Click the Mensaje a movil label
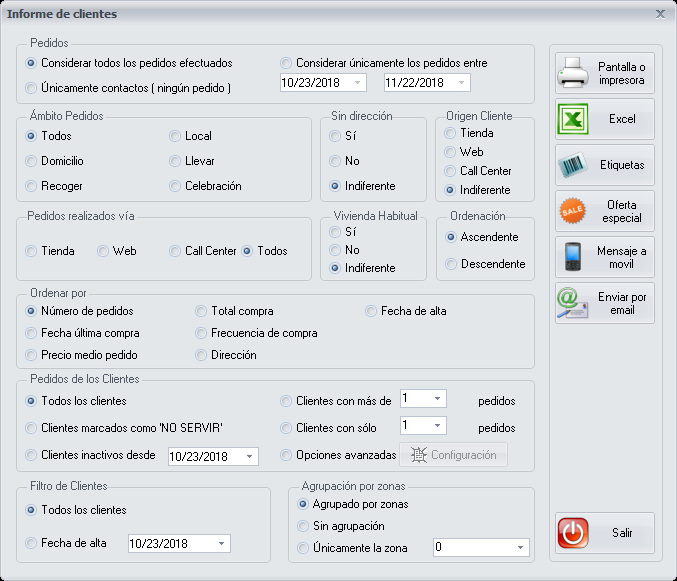Viewport: 677px width, 581px height. tap(622, 257)
